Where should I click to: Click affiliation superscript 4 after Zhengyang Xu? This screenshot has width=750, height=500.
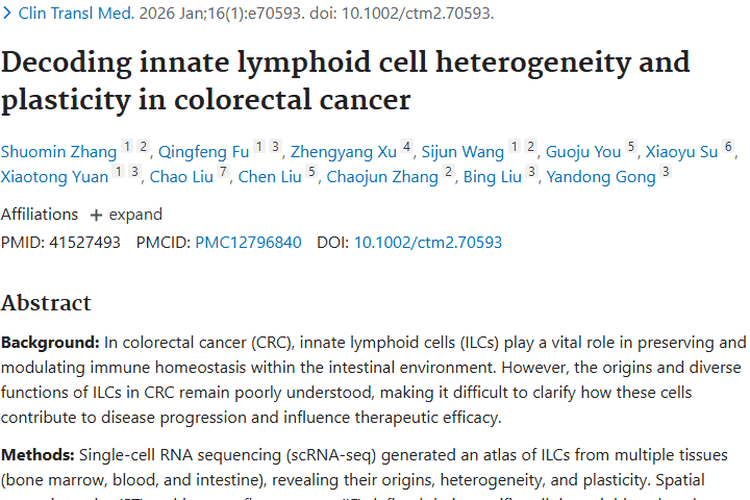[407, 147]
